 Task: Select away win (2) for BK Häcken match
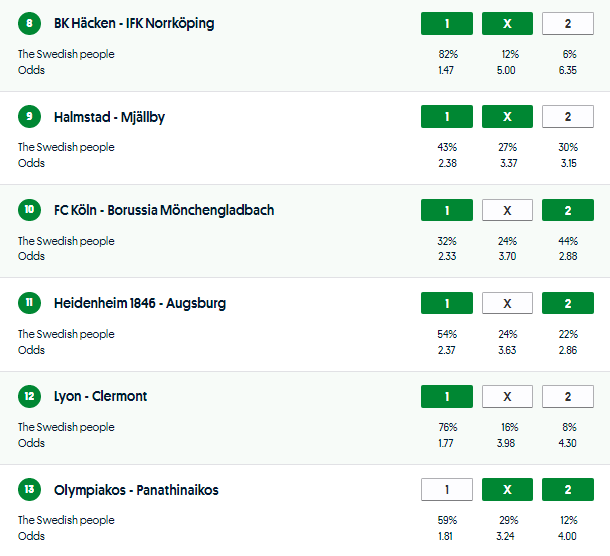click(567, 24)
